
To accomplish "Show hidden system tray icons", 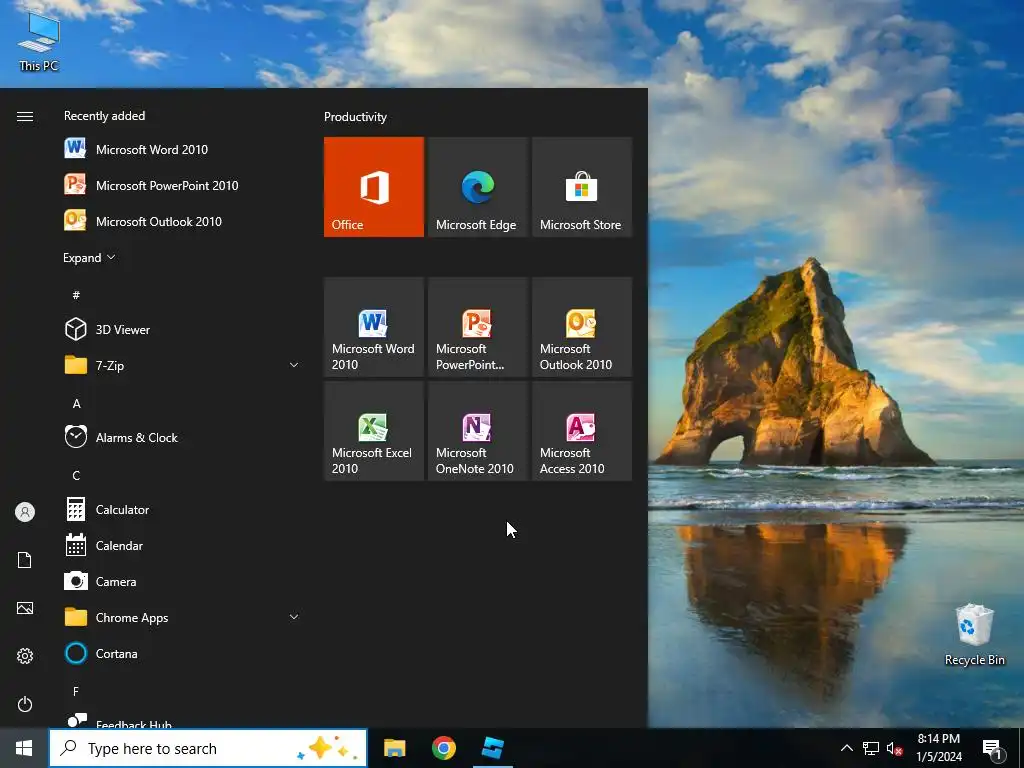I will pyautogui.click(x=846, y=748).
